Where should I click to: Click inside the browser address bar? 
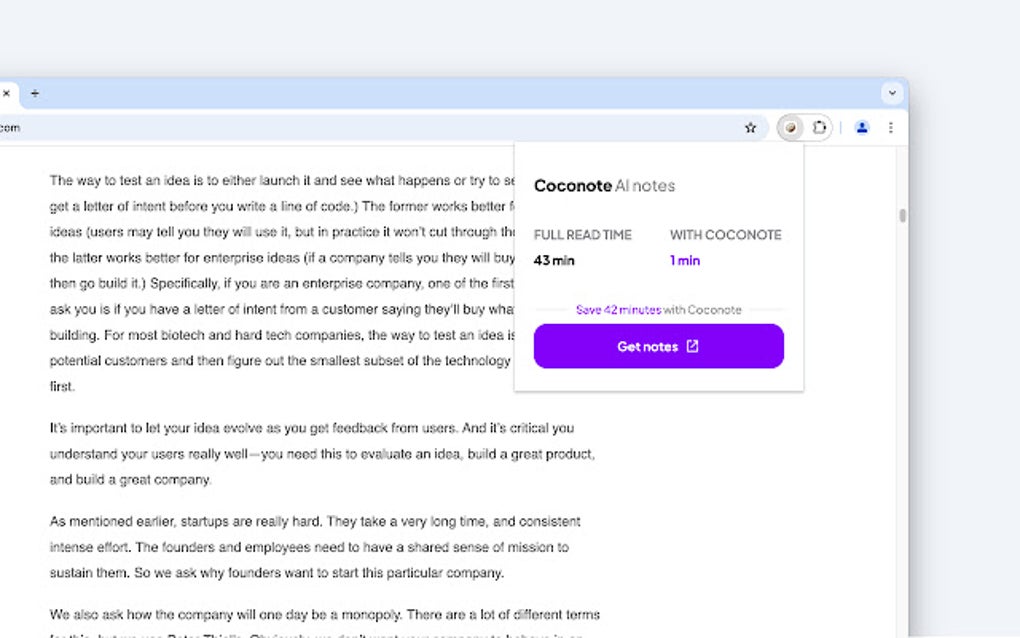(300, 127)
